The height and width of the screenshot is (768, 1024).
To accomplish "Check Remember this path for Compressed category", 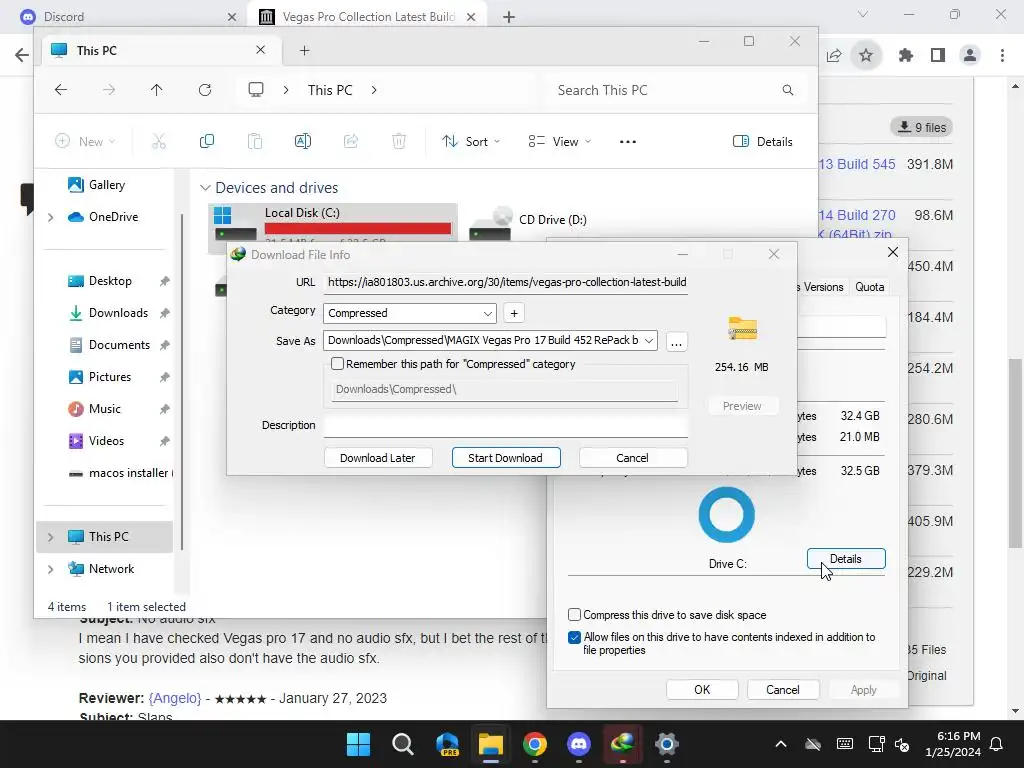I will [338, 364].
